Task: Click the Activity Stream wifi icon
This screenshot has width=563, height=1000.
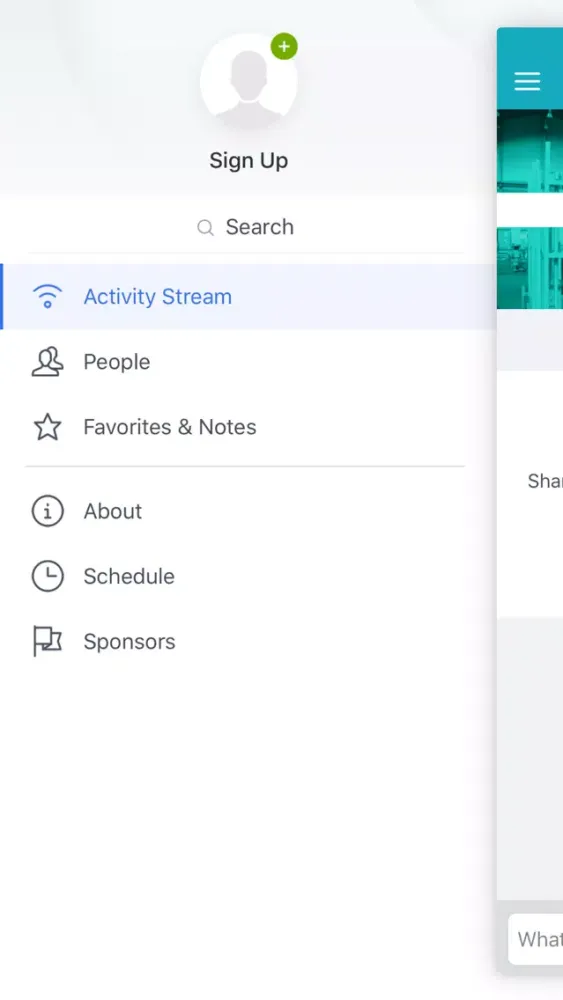Action: pos(47,297)
